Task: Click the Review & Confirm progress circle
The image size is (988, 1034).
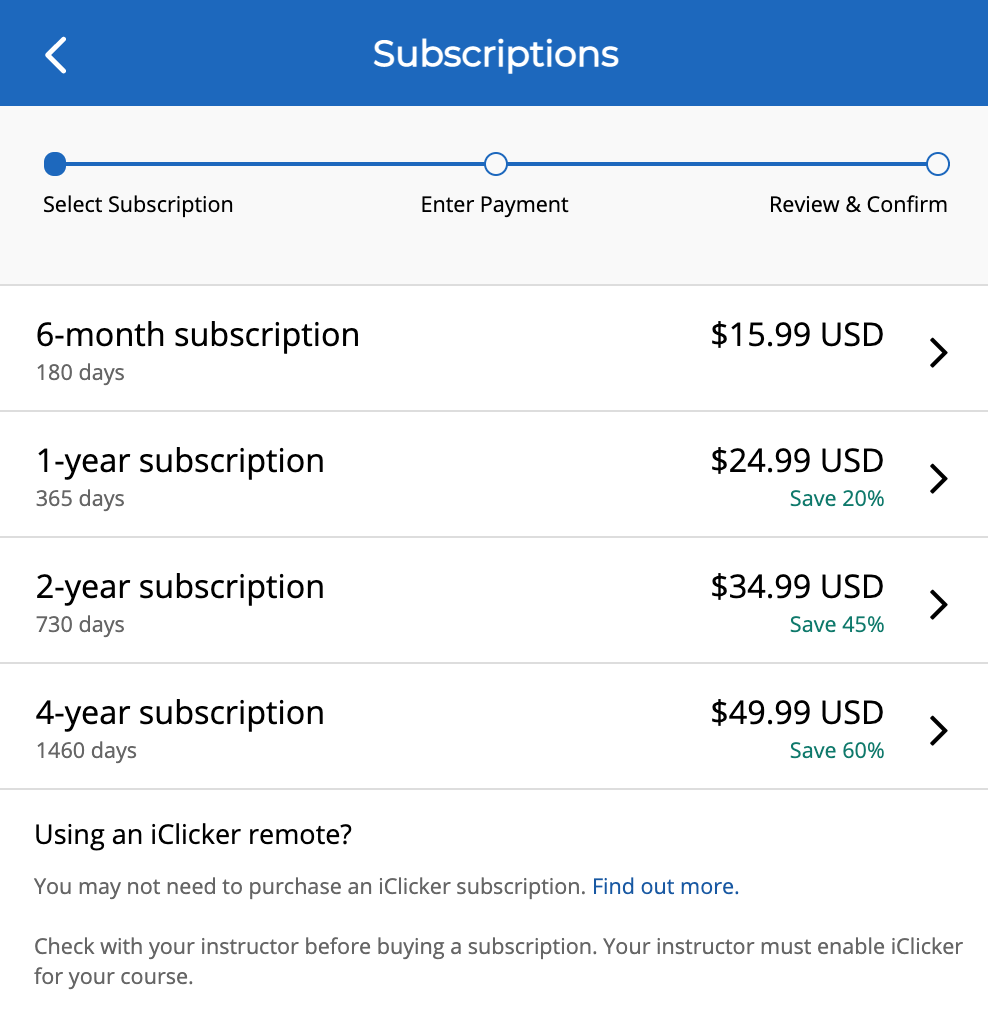Action: 937,163
